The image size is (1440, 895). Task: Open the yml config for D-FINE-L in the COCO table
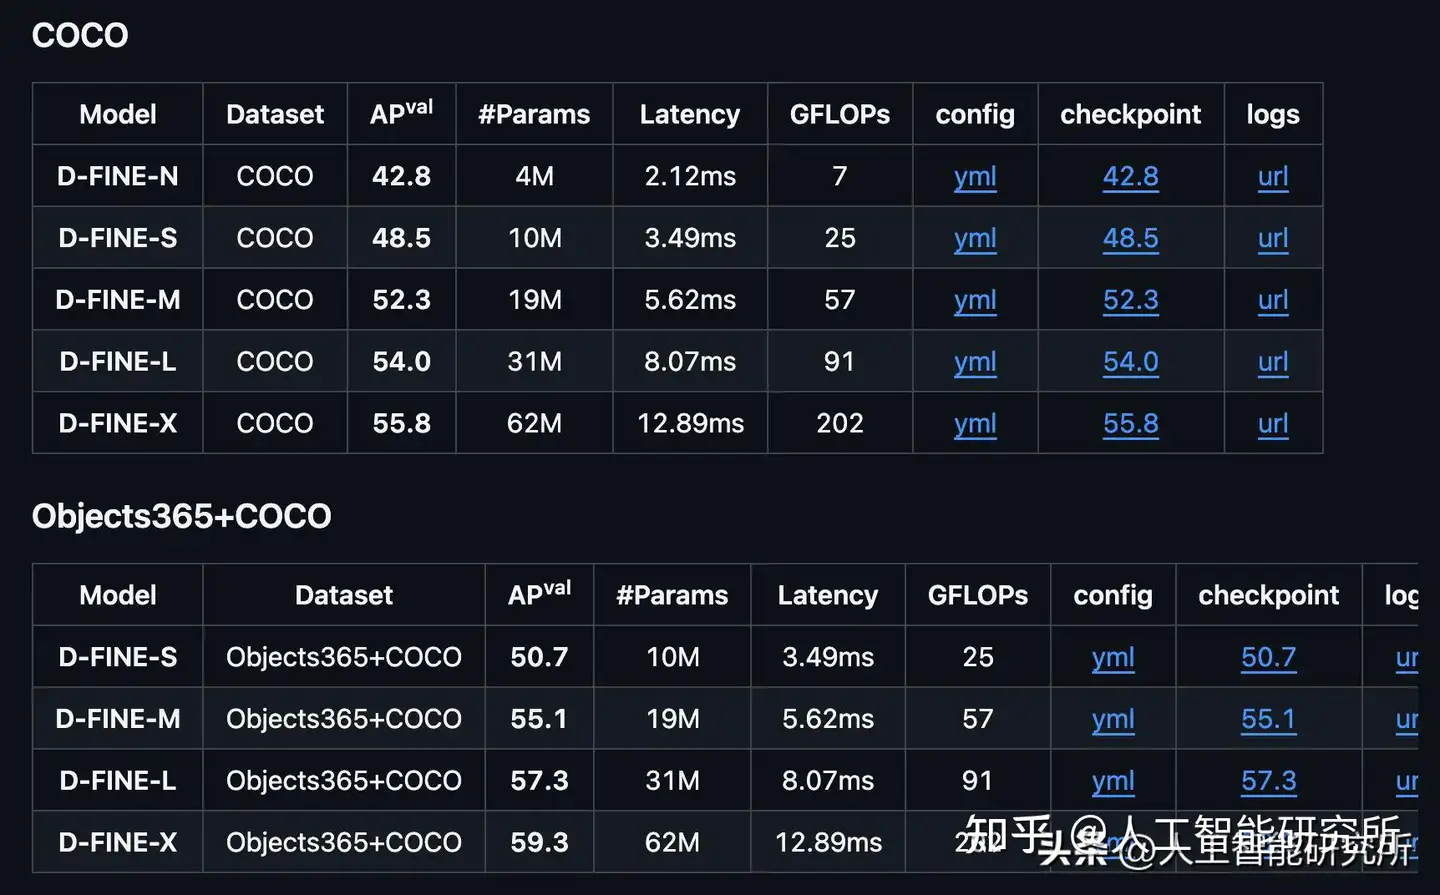point(975,362)
